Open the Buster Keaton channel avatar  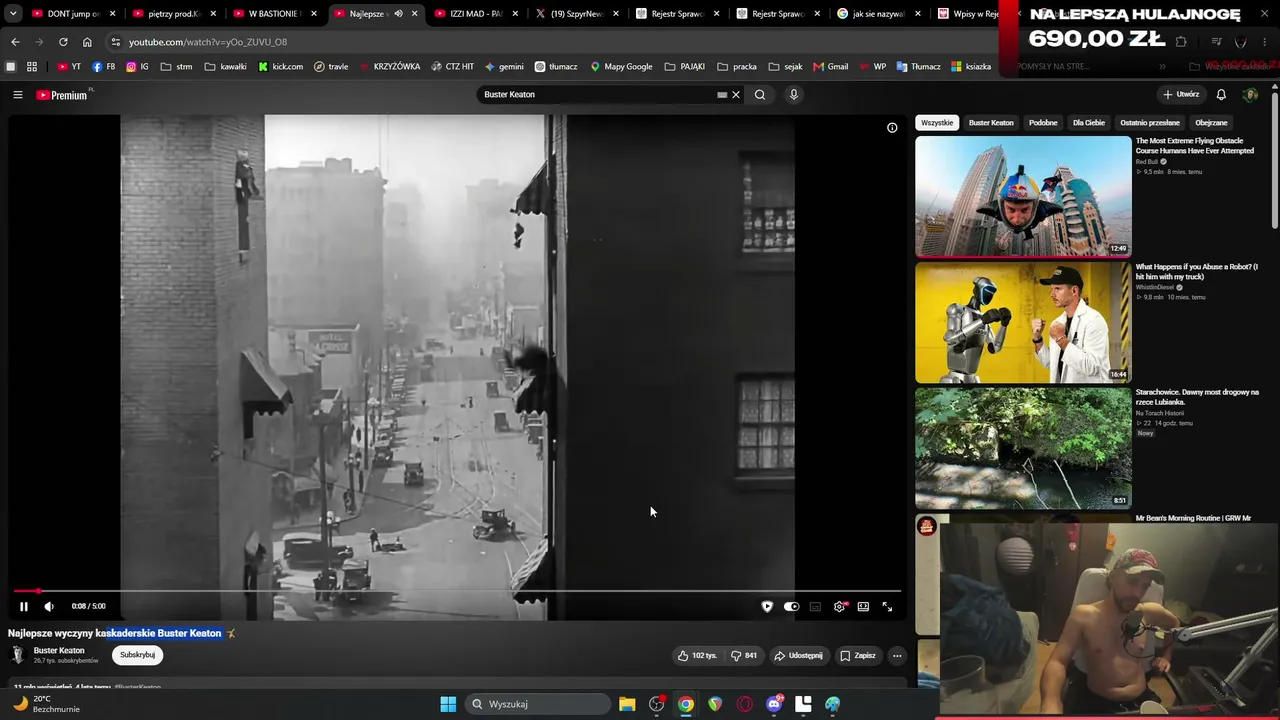pos(17,655)
